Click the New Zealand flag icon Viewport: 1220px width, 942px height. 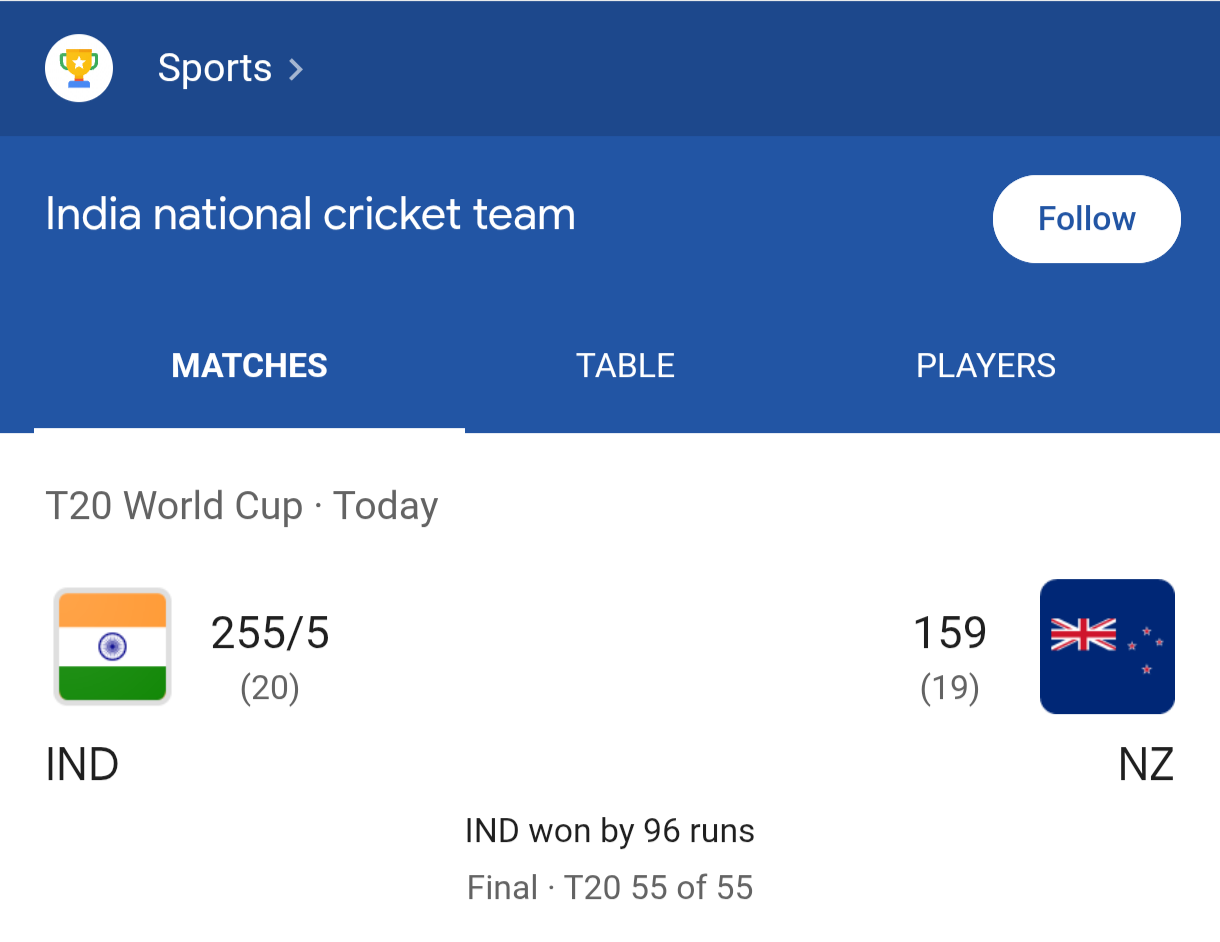(1107, 647)
